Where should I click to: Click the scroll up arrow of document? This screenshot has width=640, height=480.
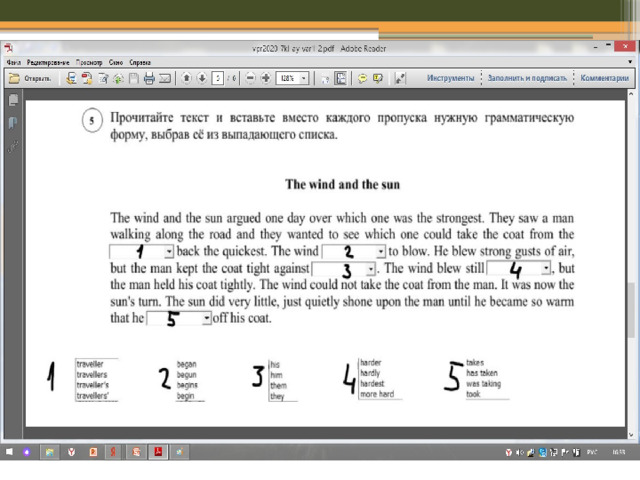[x=631, y=94]
